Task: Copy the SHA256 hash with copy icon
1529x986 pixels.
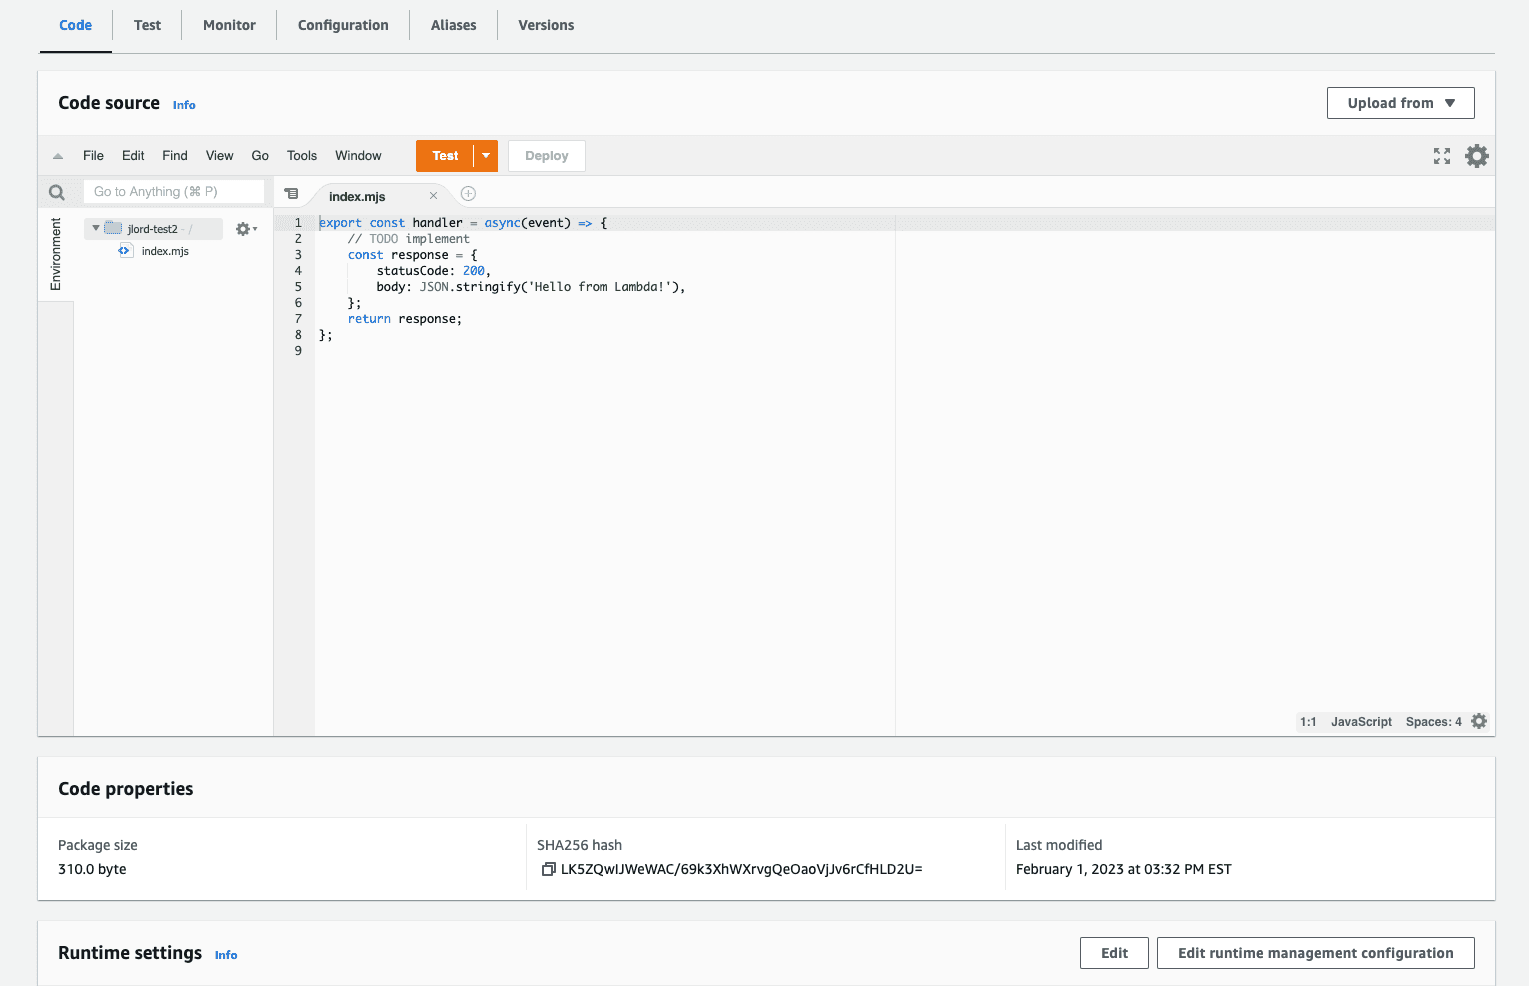Action: [x=548, y=869]
